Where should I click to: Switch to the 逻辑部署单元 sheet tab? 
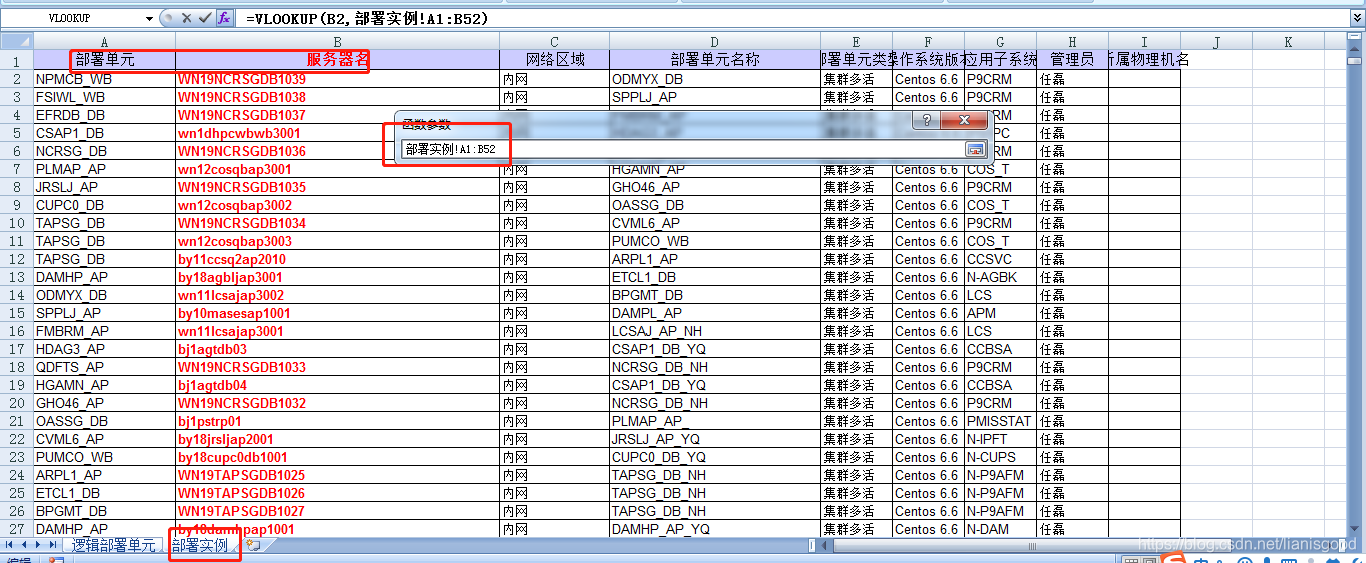113,545
